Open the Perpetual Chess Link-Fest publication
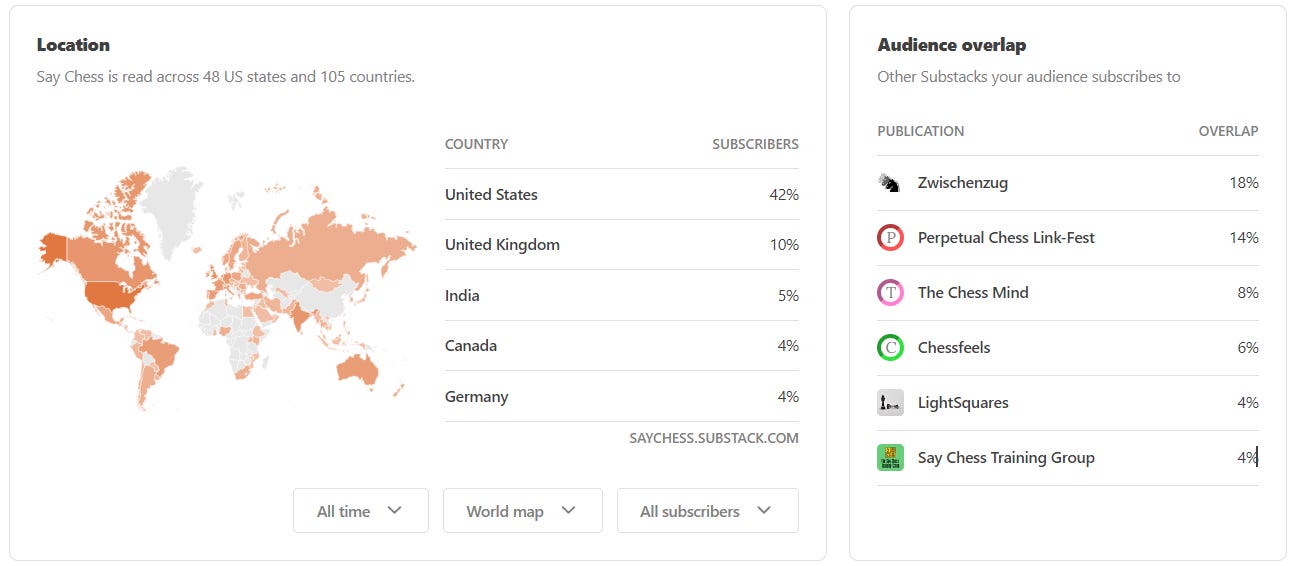Viewport: 1290px width, 566px height. (x=1006, y=238)
